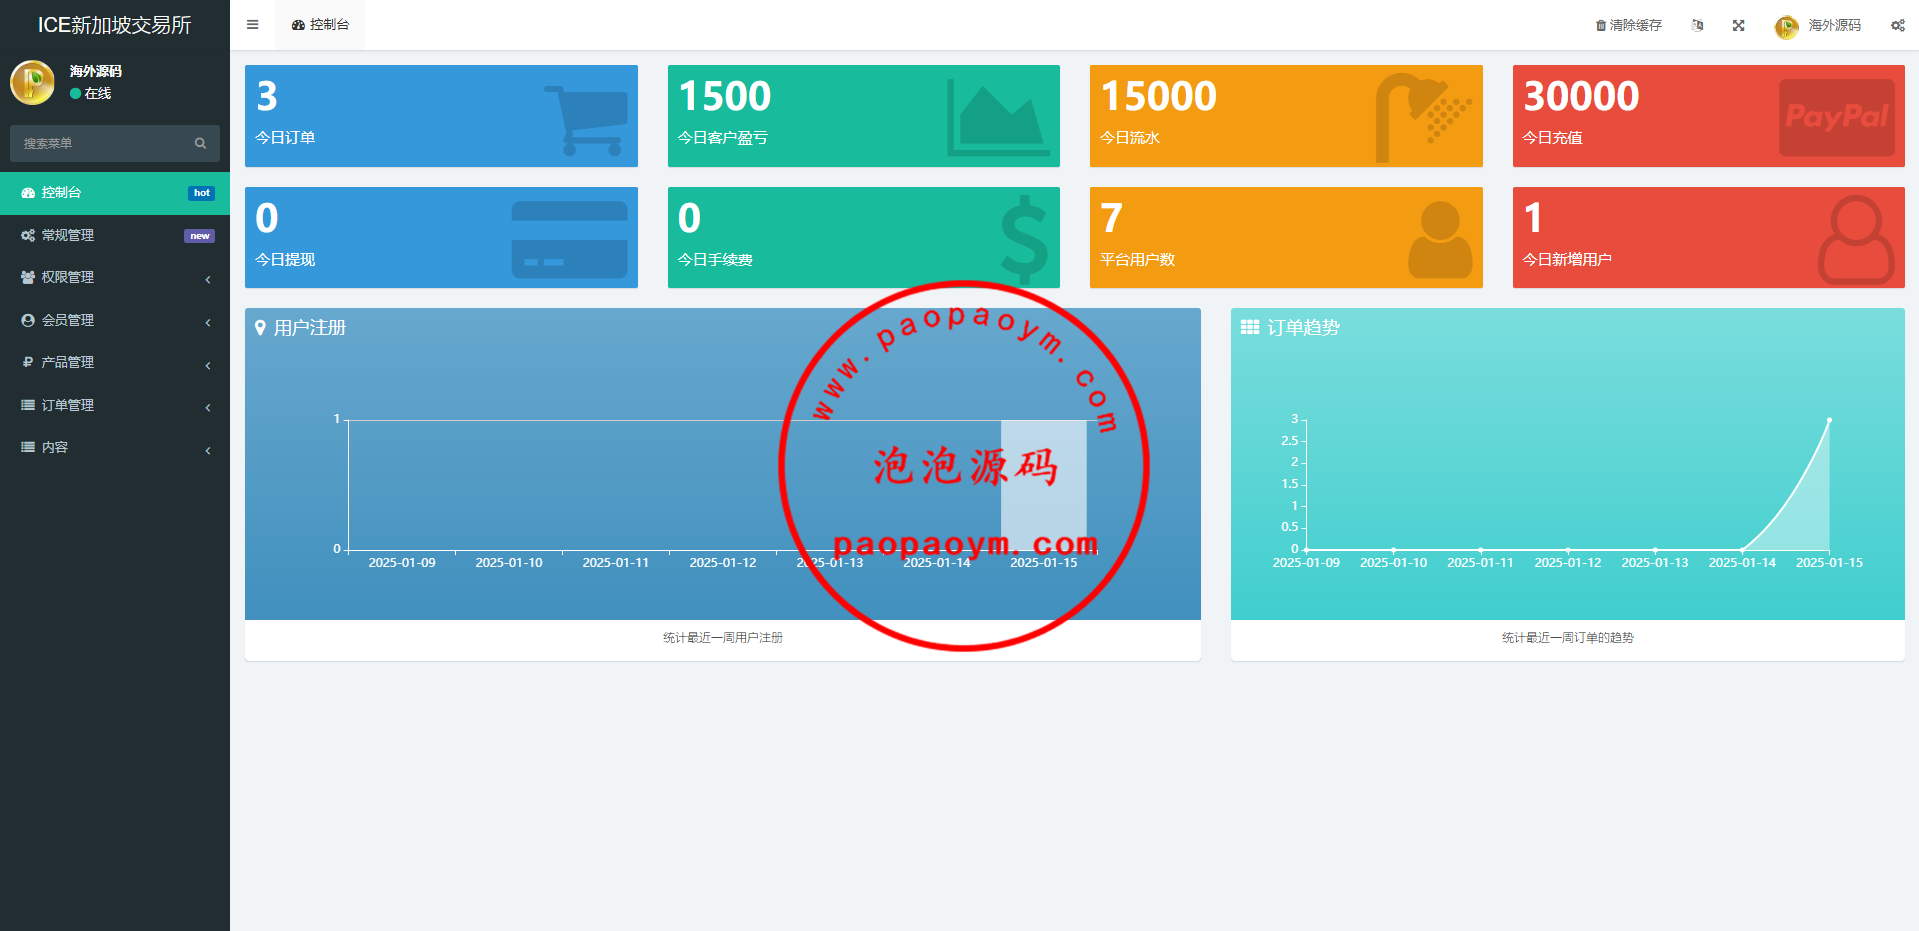Click the hot badge on 控制台
Viewport: 1919px width, 931px height.
point(202,193)
